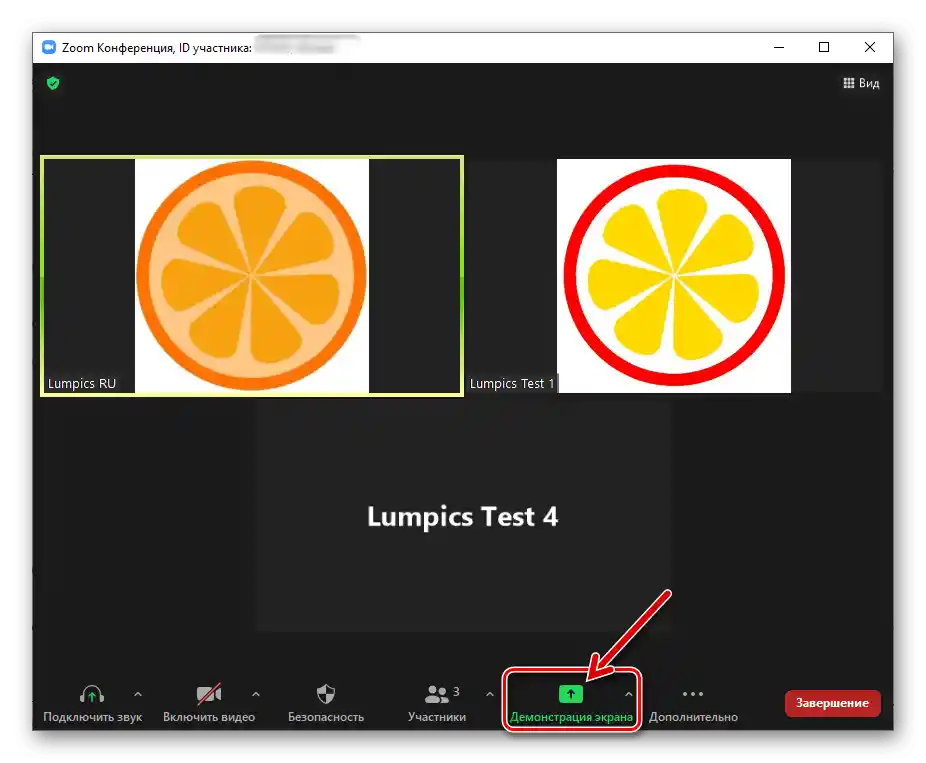
Task: Click the green Демонстрация экрана share icon
Action: (x=570, y=694)
